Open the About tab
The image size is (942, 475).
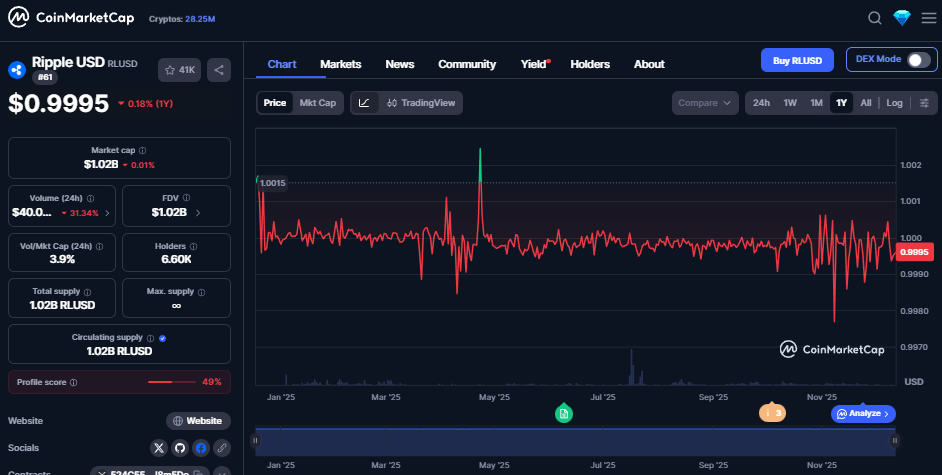[x=649, y=64]
